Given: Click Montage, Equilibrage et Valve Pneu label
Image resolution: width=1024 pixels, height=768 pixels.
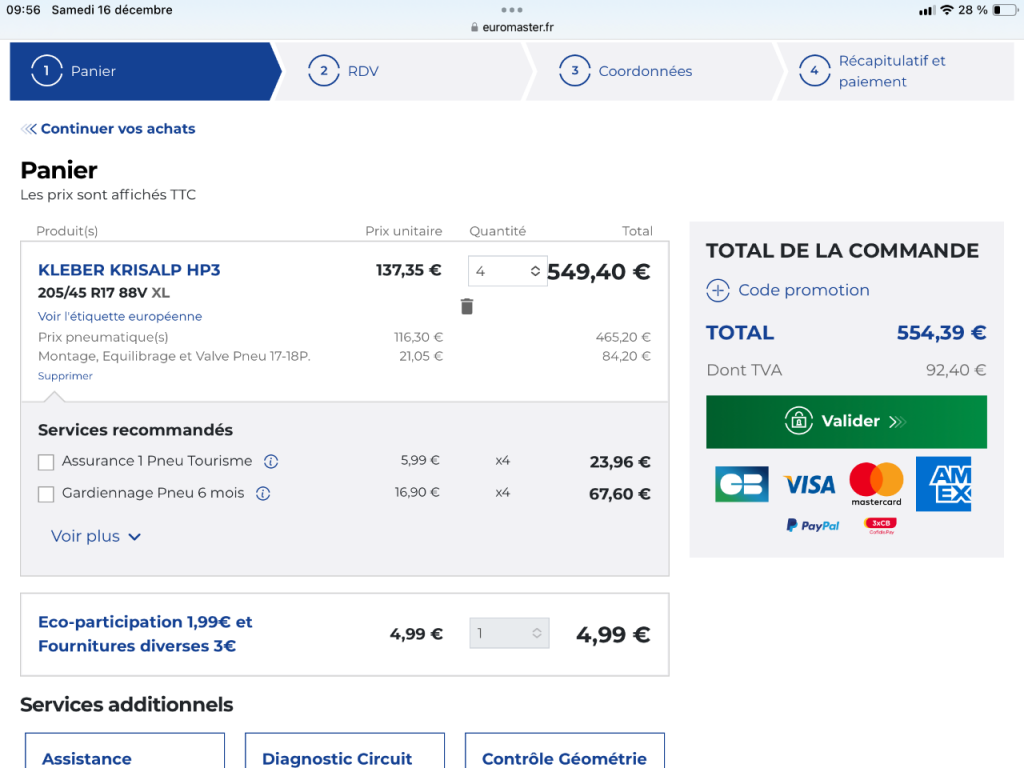Looking at the screenshot, I should 174,357.
